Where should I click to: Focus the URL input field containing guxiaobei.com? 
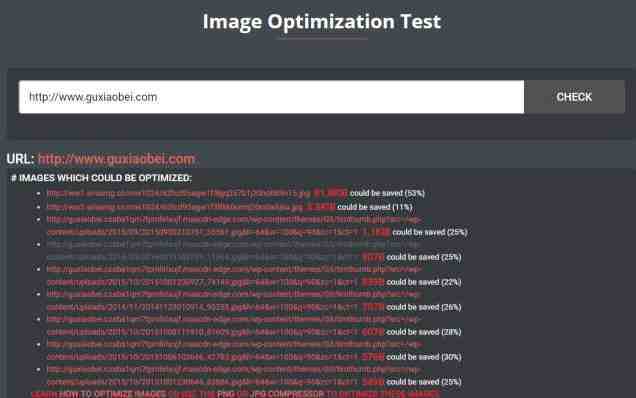coord(271,97)
